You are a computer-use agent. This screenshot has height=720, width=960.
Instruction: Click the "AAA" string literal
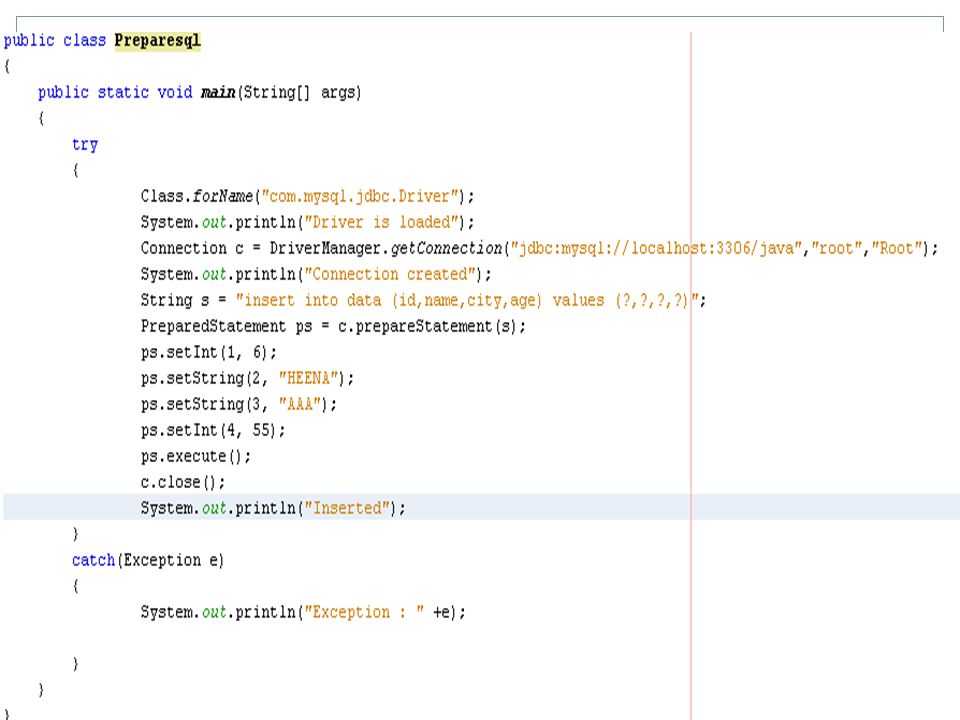coord(300,404)
